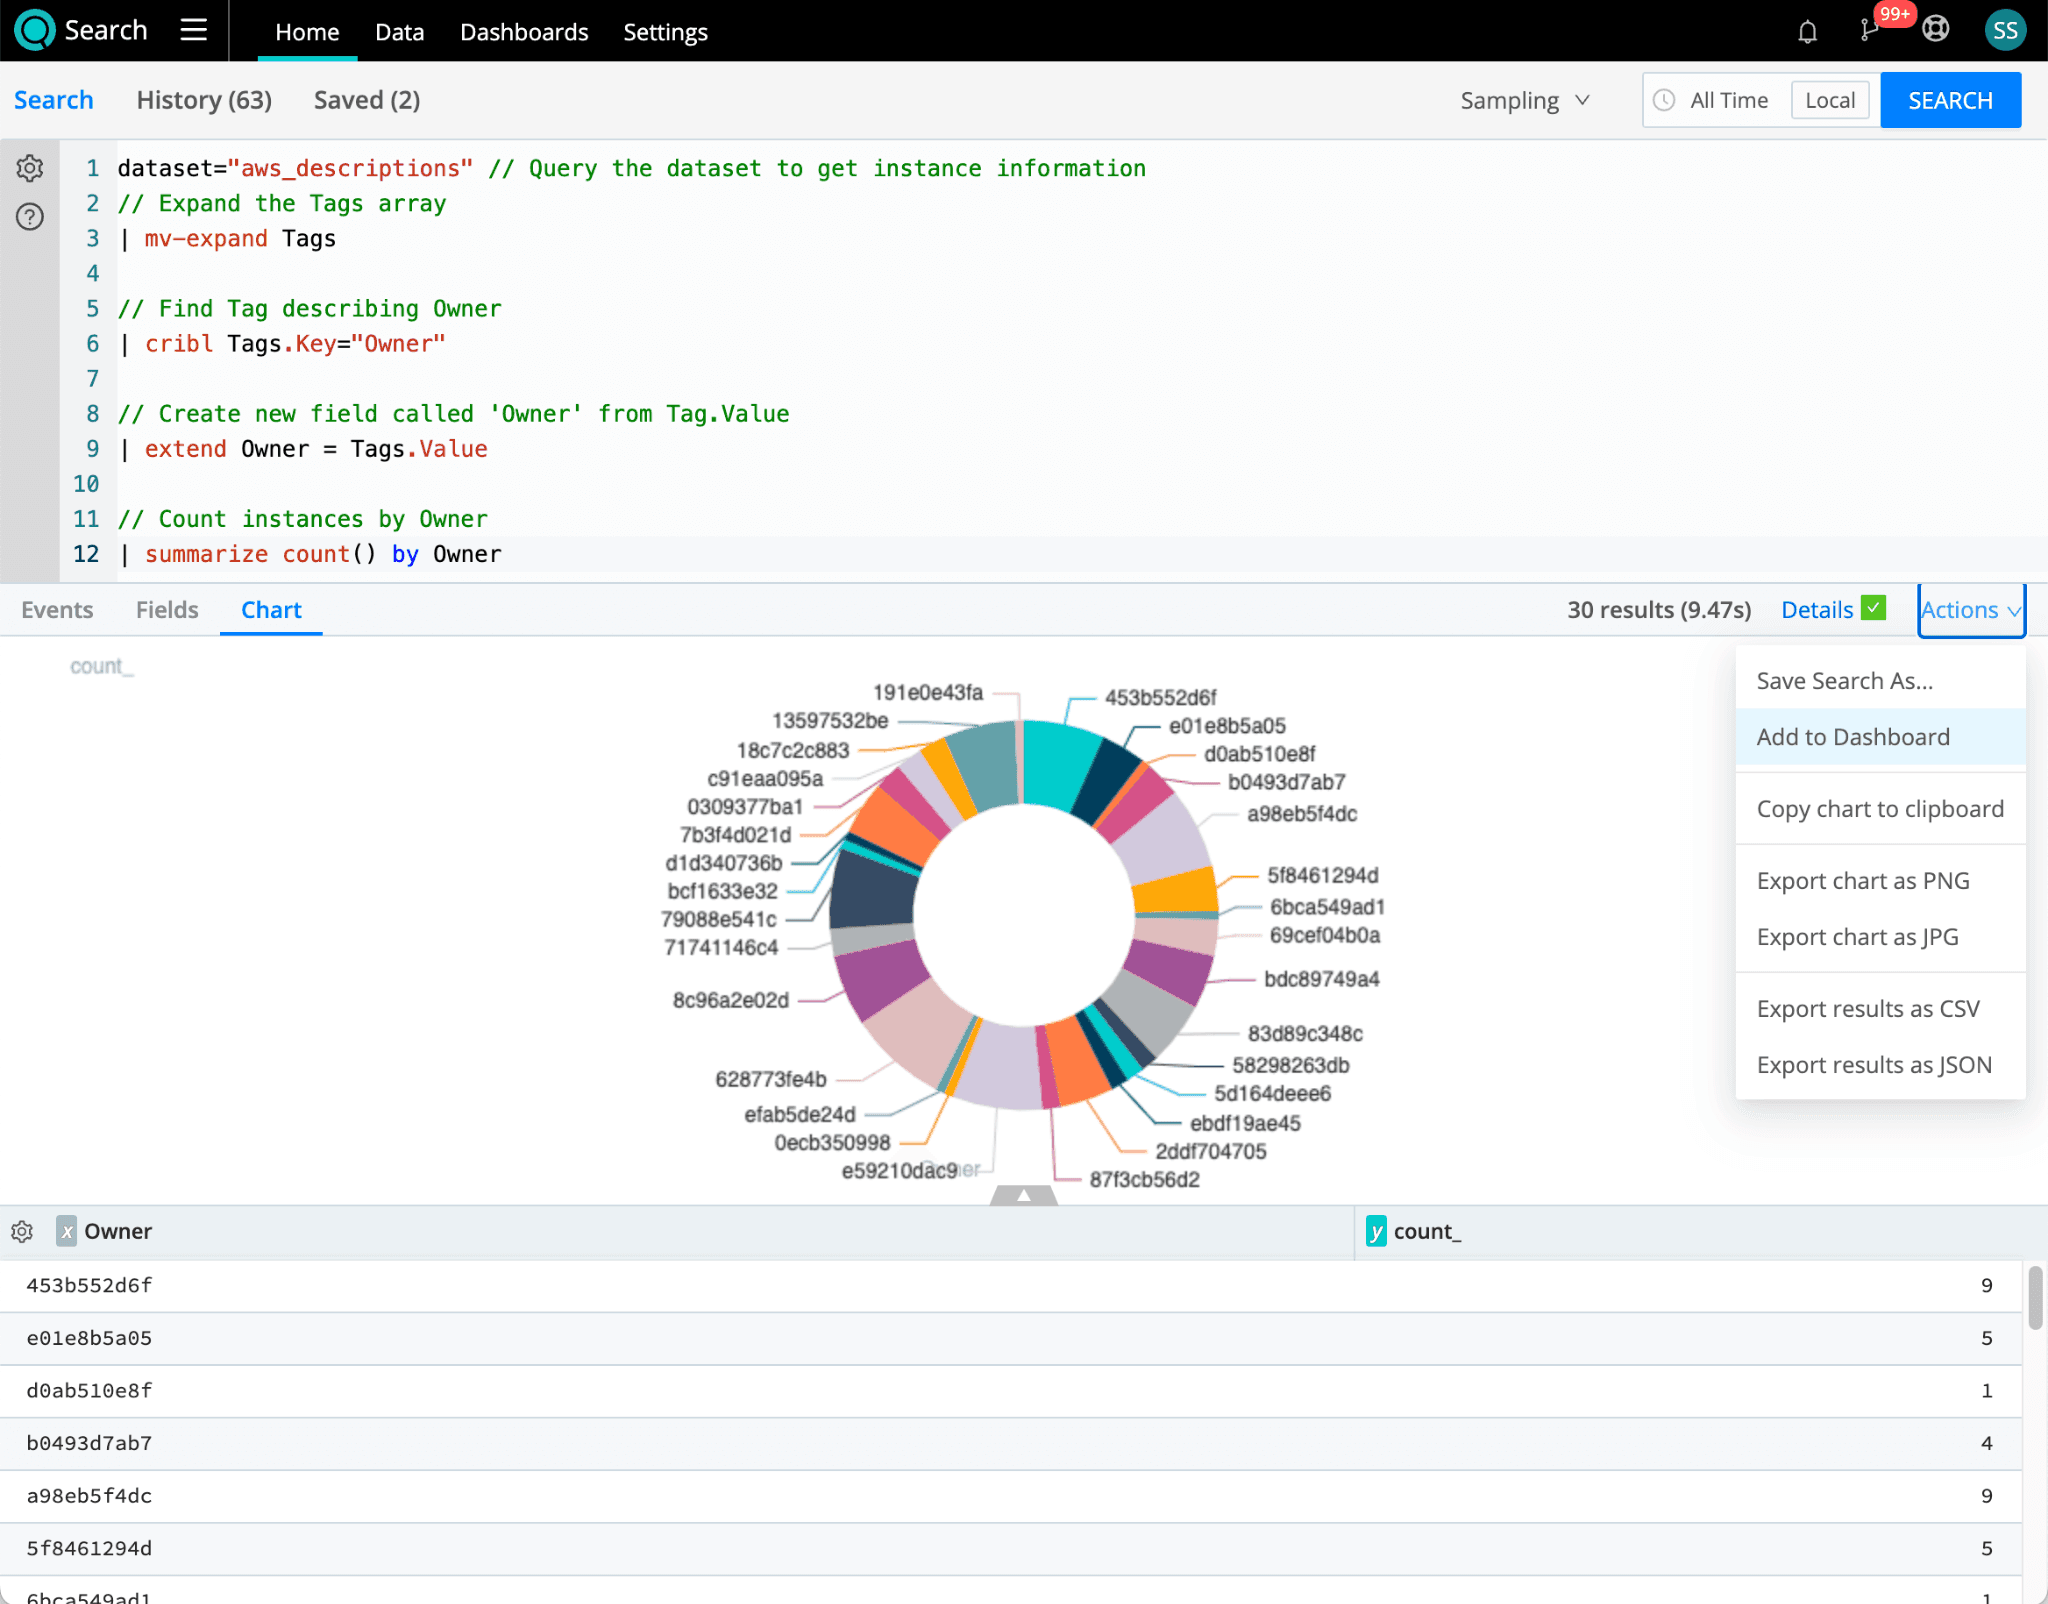Open editor settings gear icon
Screen dimensions: 2048x1604
30,168
